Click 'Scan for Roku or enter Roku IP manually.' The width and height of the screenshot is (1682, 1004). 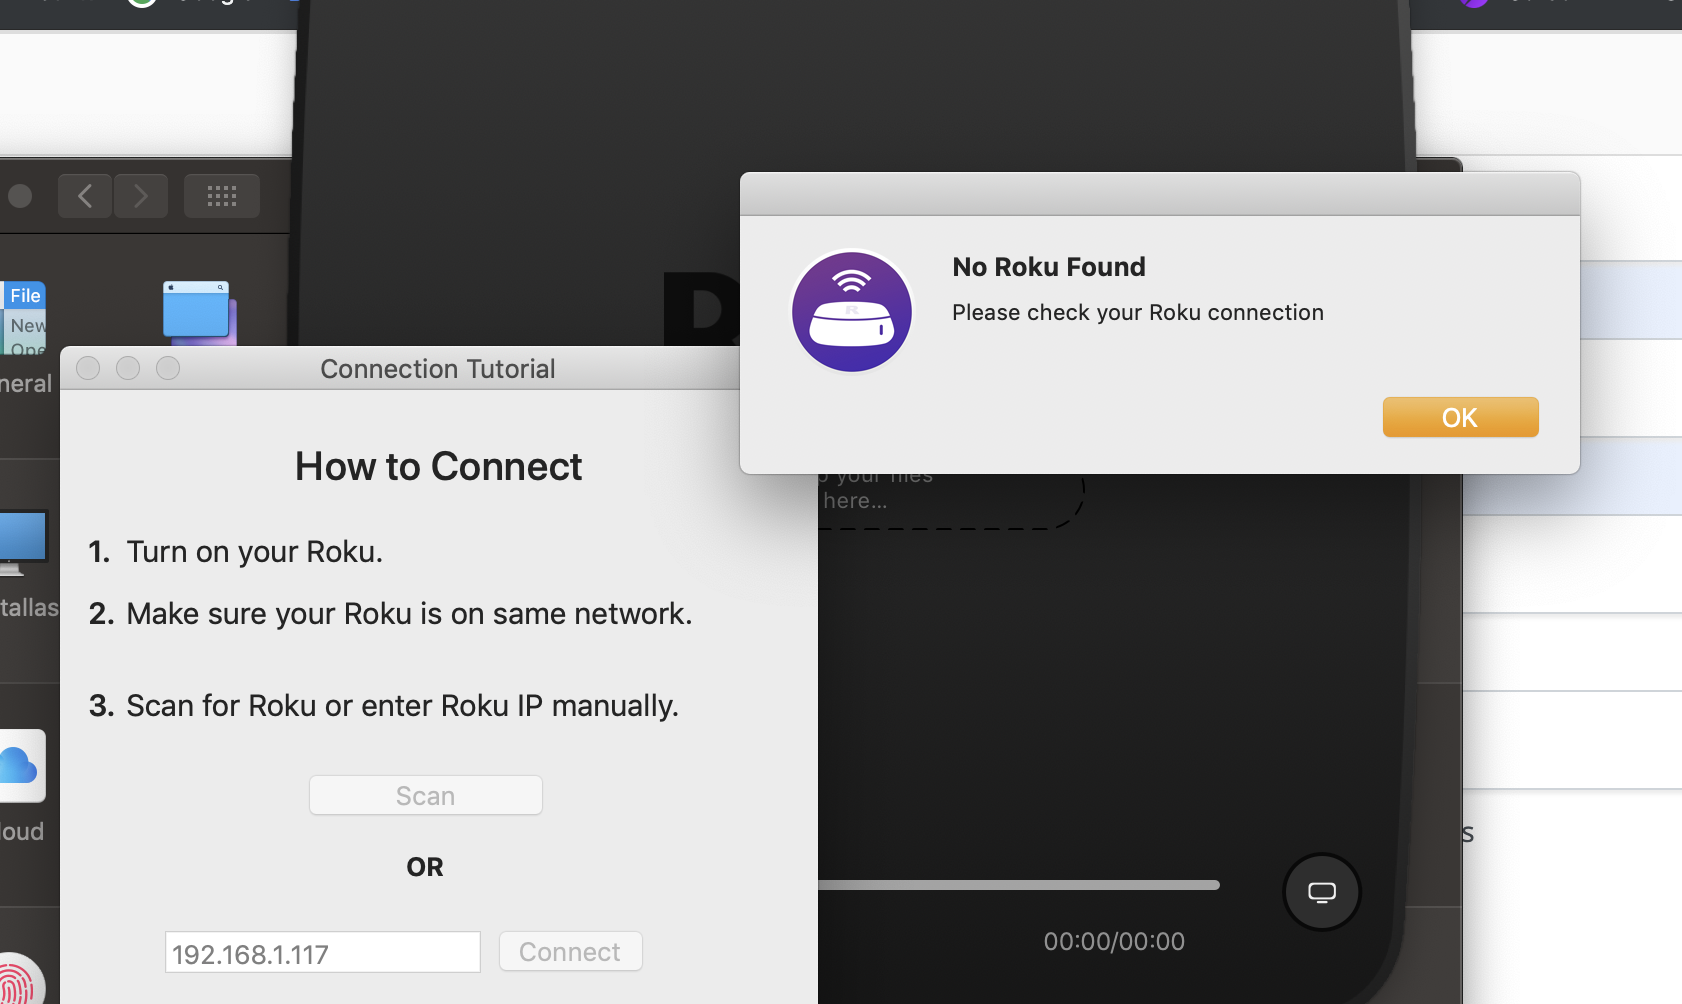[x=402, y=706]
